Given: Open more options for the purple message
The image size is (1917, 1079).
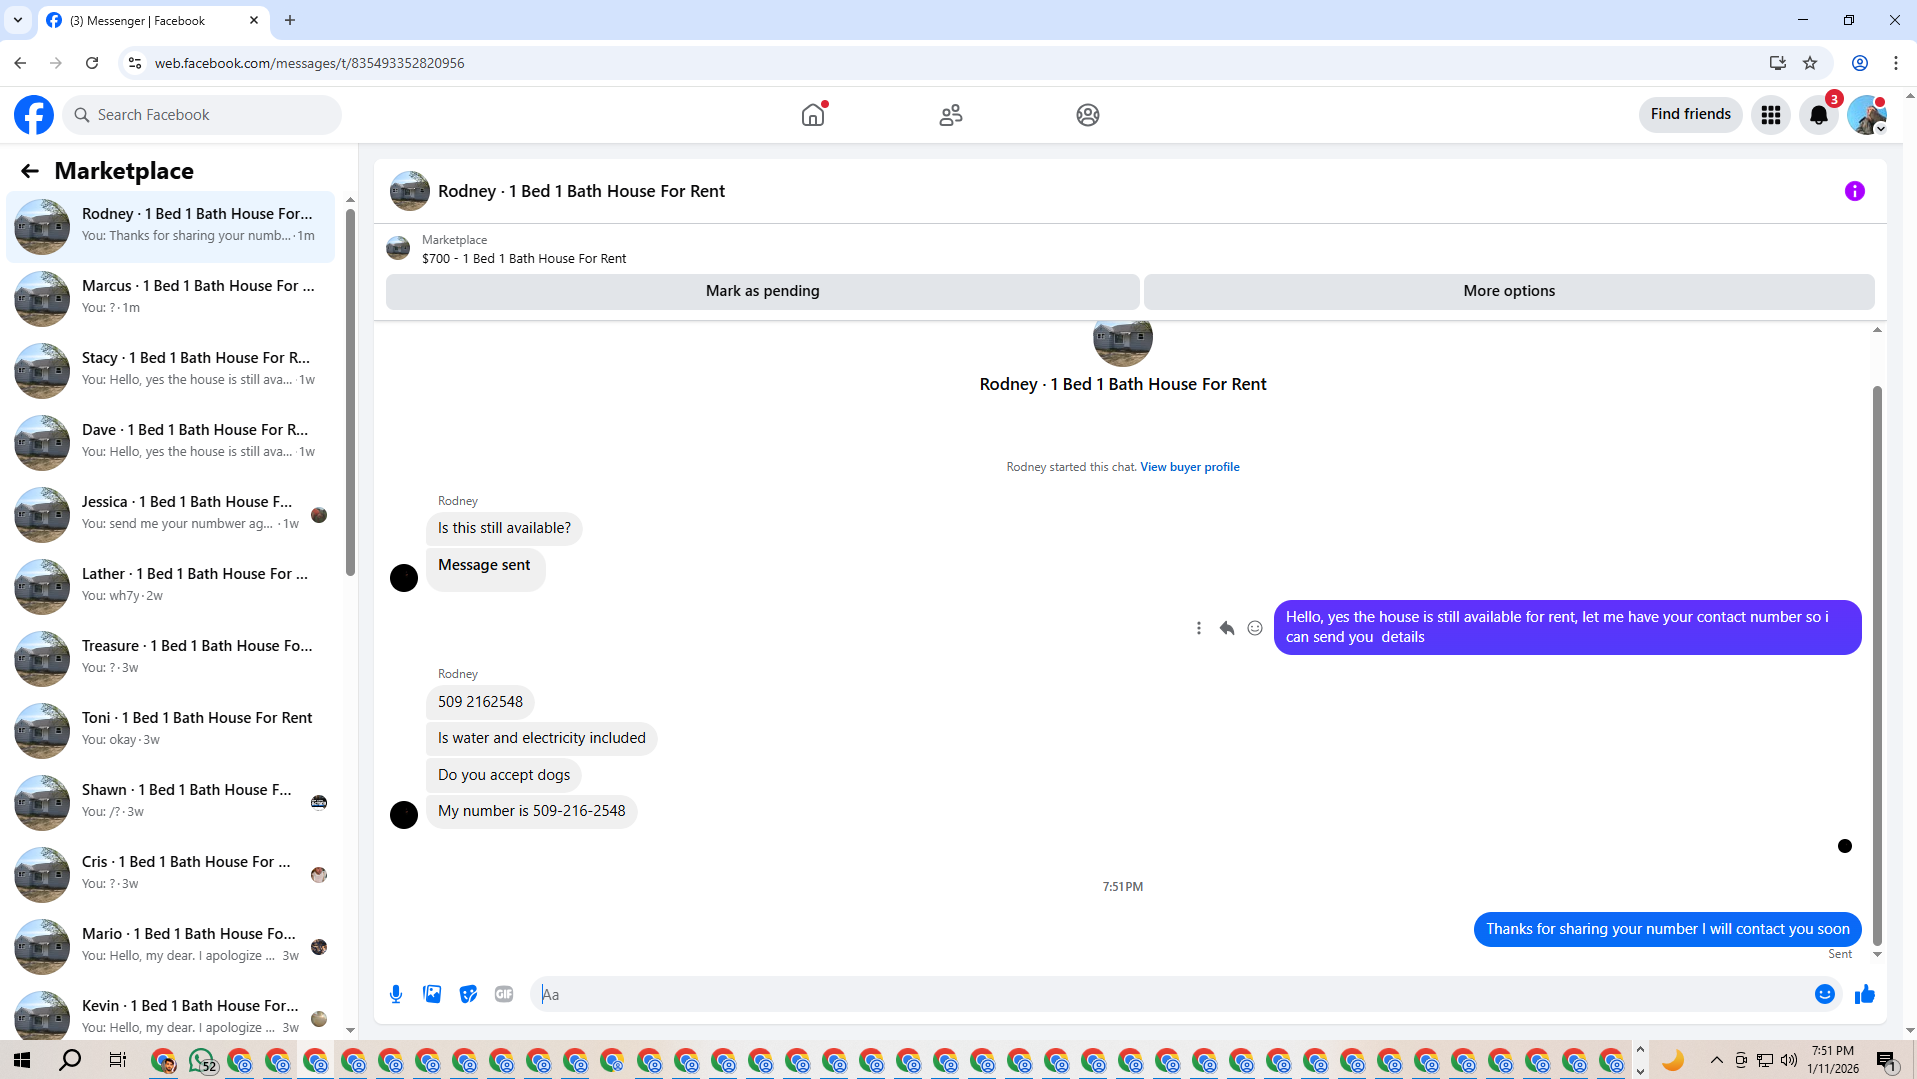Looking at the screenshot, I should (x=1199, y=628).
